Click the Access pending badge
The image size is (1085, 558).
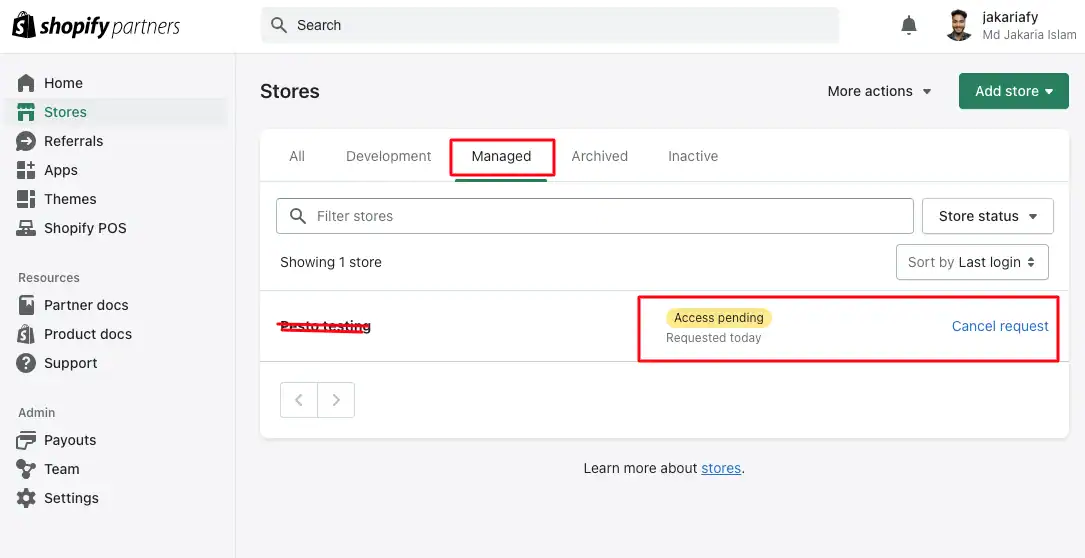click(719, 318)
